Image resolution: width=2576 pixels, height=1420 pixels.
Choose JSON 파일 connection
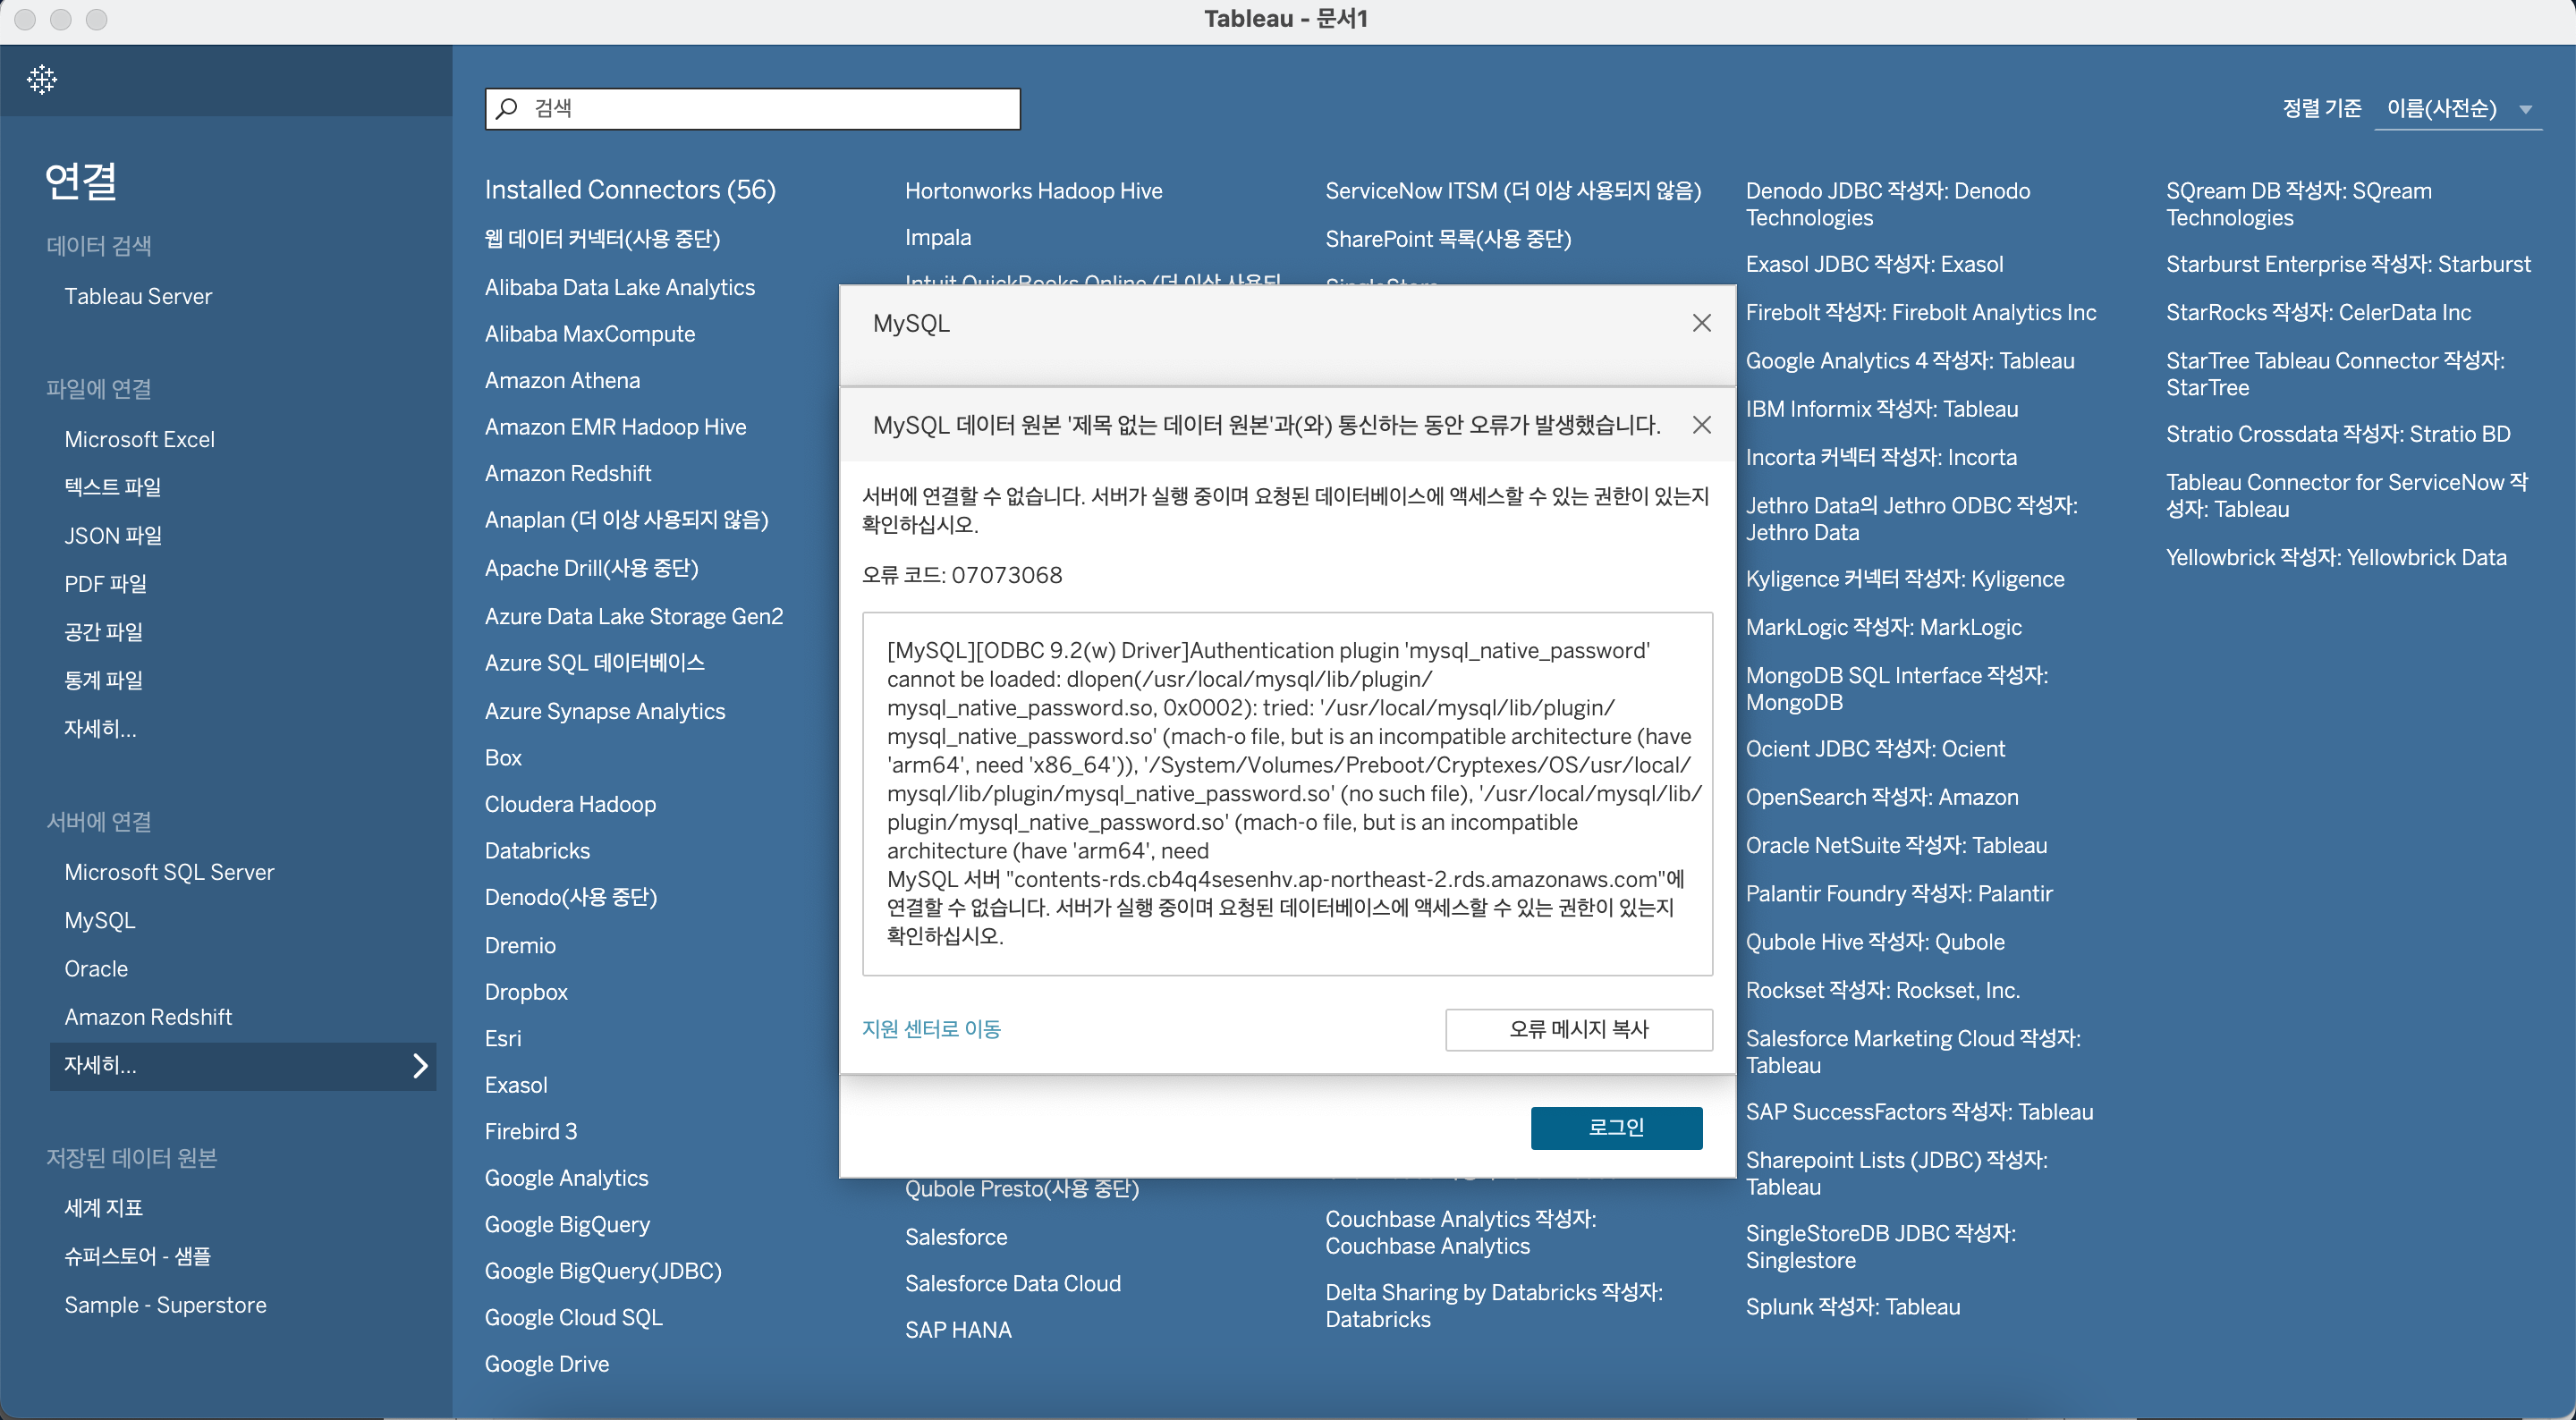113,535
